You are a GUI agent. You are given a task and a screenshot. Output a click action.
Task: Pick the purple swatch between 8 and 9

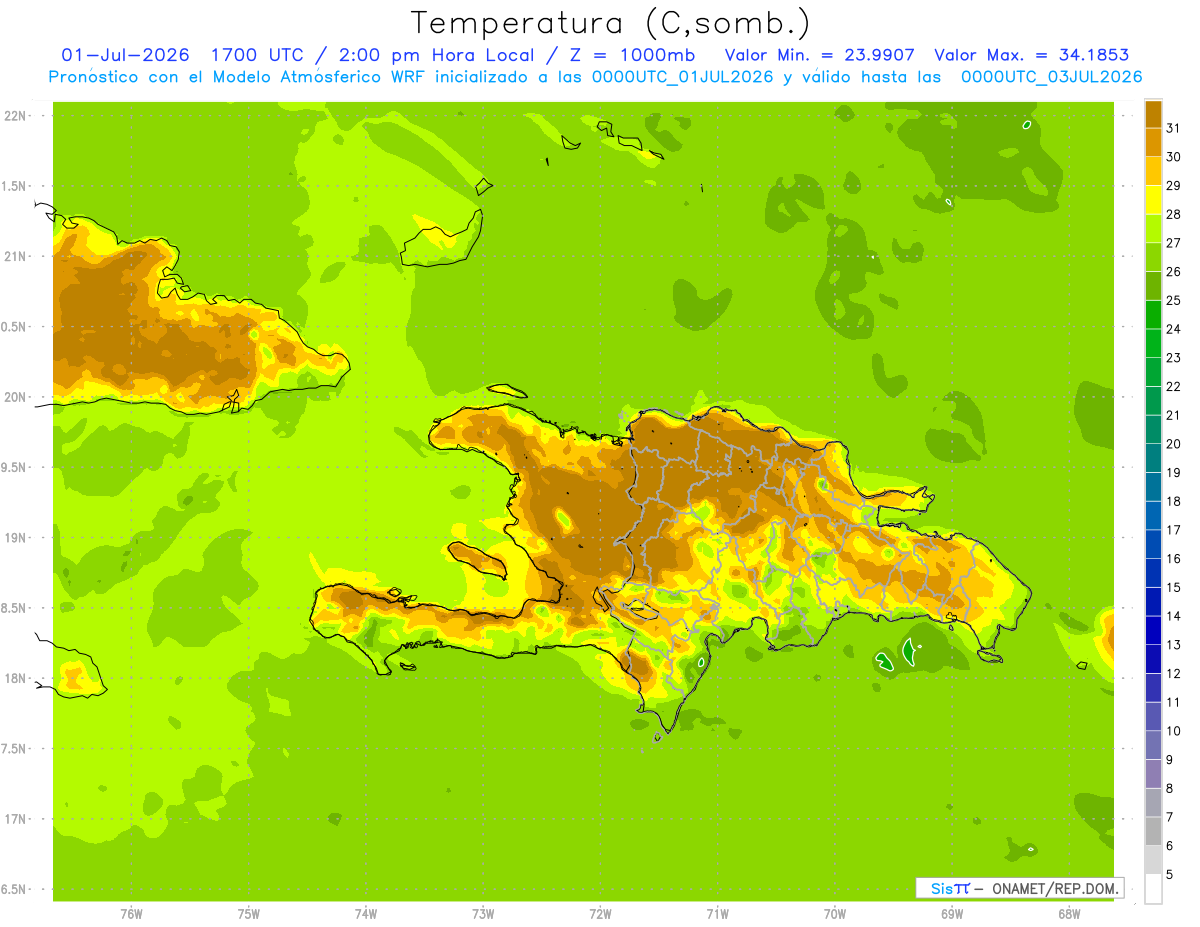pos(1153,775)
